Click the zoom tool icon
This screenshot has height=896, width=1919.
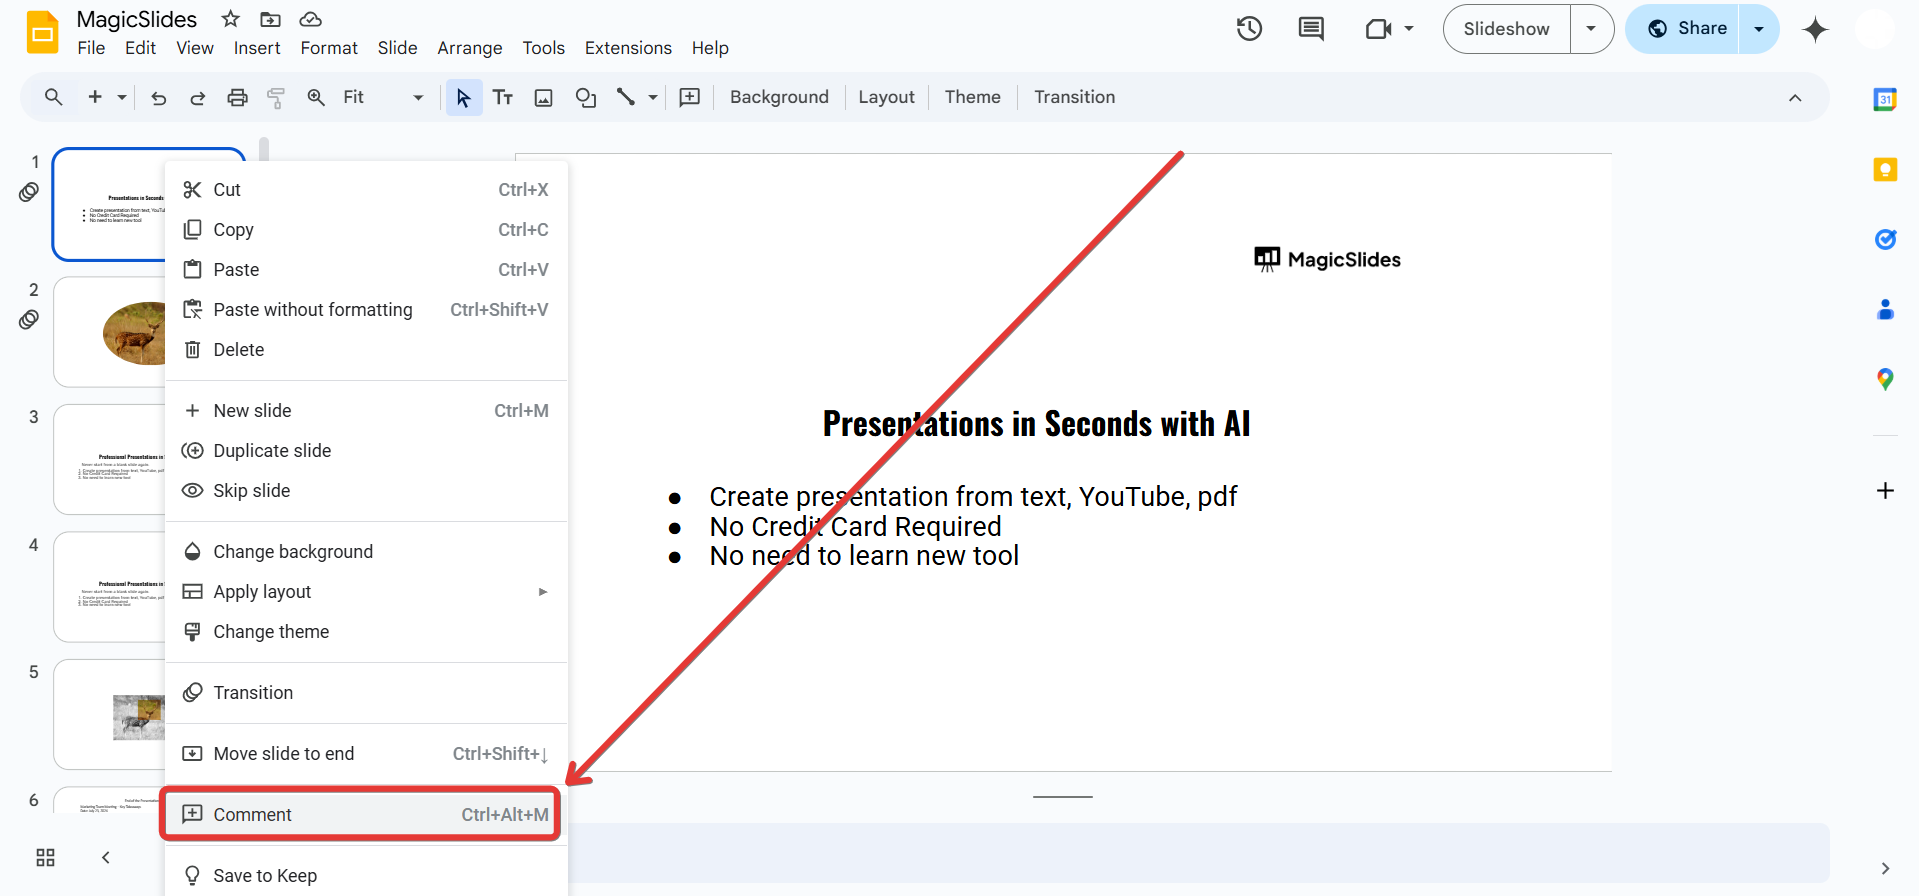316,97
